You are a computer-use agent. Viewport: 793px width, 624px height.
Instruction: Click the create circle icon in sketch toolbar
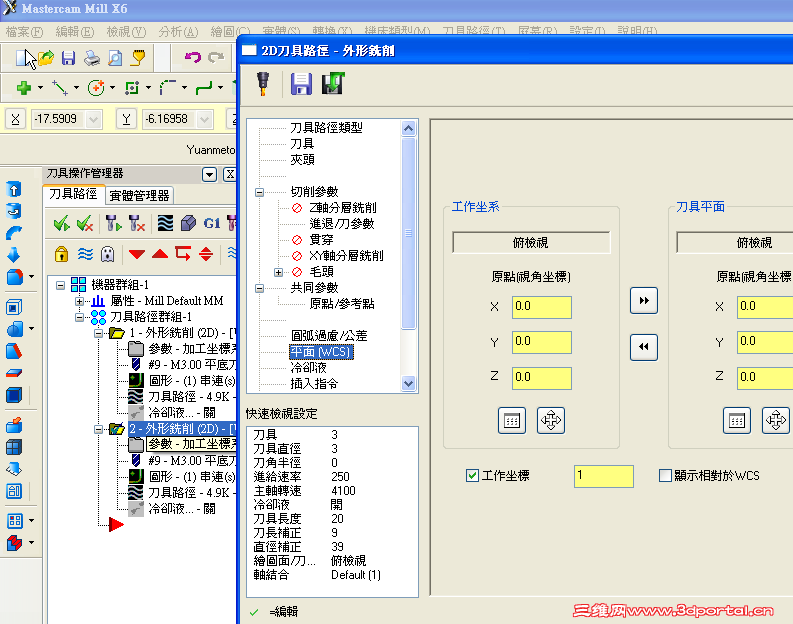(x=96, y=88)
